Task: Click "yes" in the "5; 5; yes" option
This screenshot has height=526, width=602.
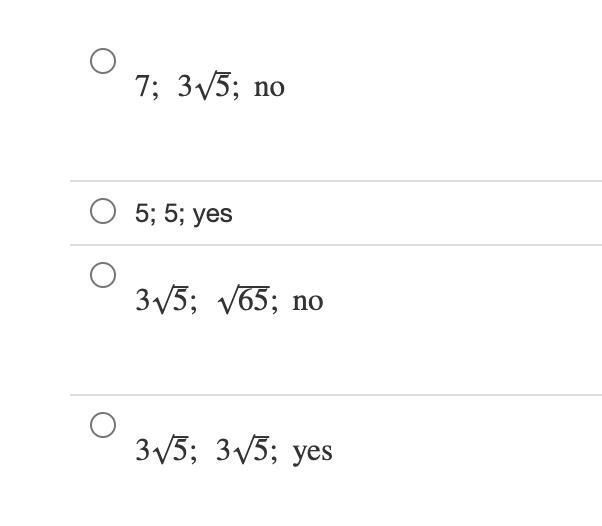Action: pyautogui.click(x=213, y=213)
